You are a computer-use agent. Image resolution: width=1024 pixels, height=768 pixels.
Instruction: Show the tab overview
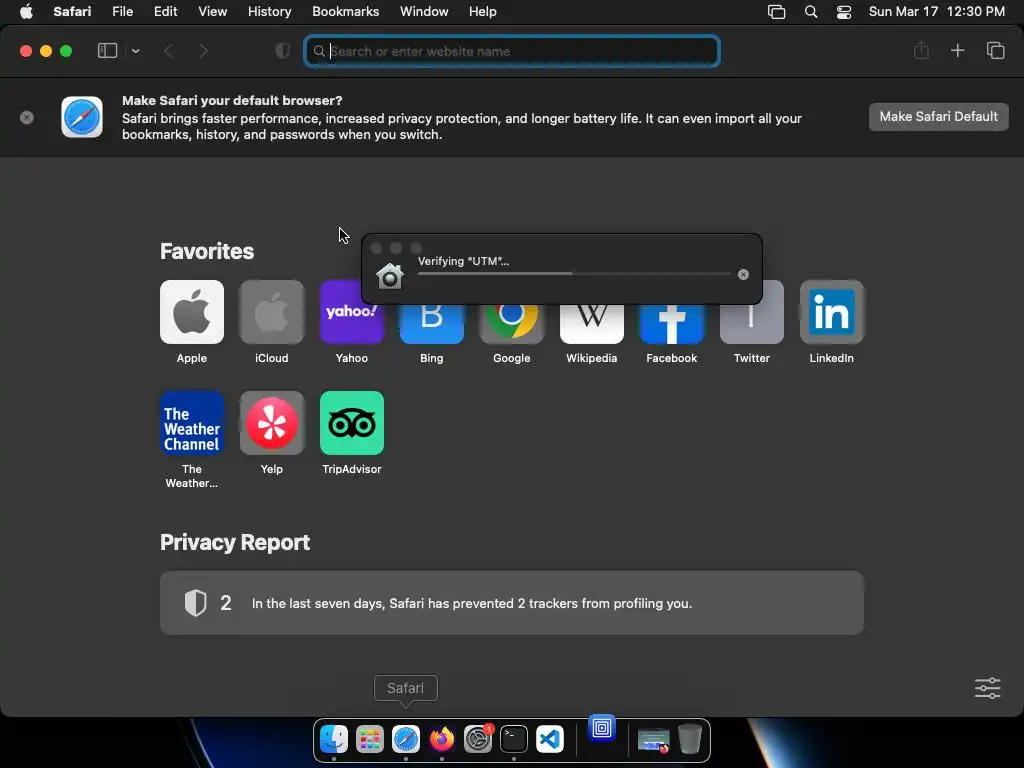(995, 50)
